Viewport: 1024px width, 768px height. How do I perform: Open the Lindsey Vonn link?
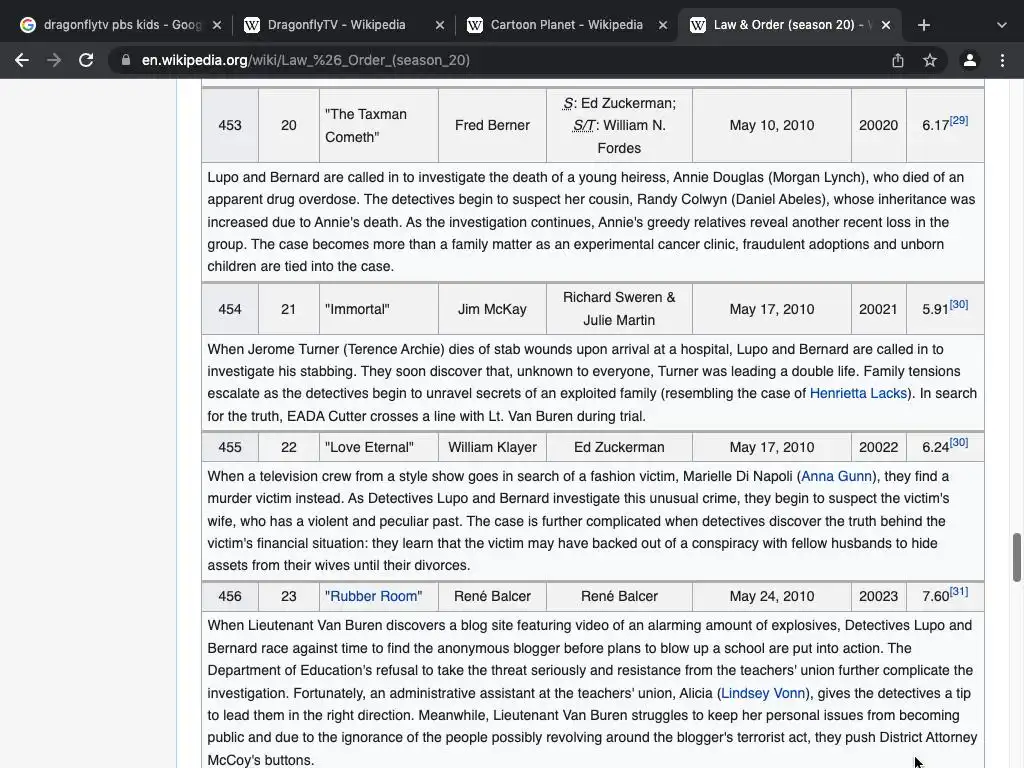click(763, 693)
